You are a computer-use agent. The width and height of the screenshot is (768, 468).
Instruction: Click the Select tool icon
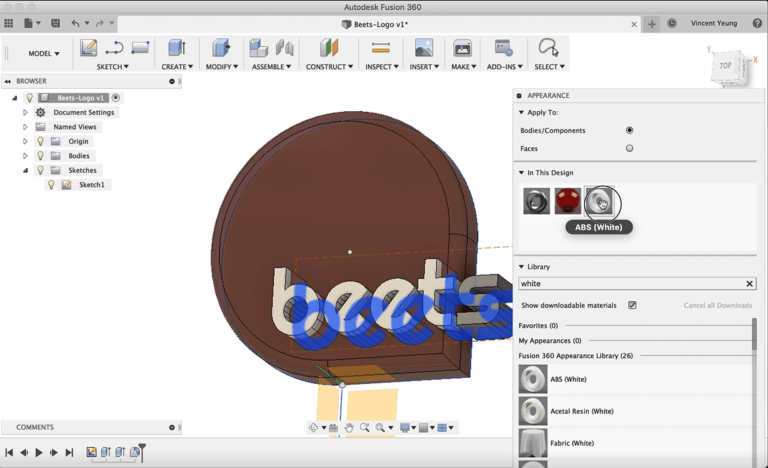point(548,48)
